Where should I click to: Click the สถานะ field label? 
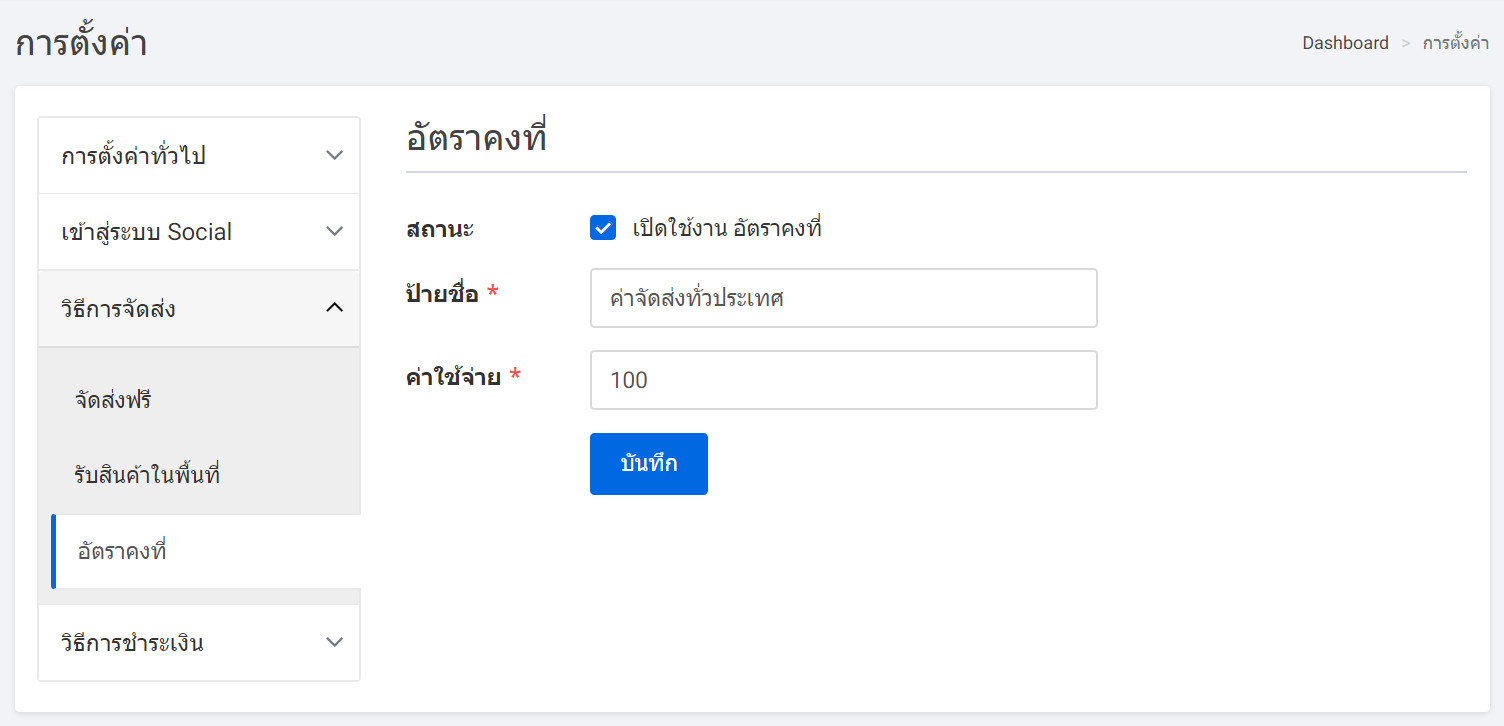pyautogui.click(x=440, y=229)
